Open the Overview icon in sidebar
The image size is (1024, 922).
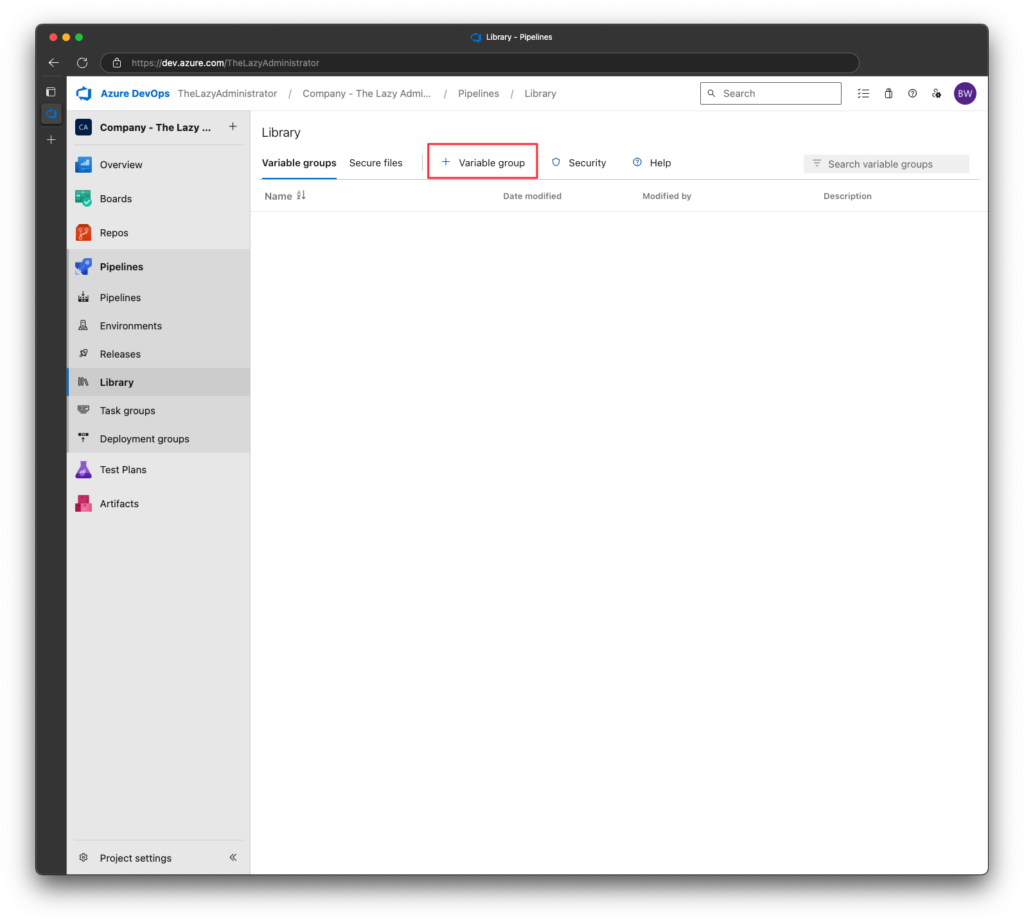[x=84, y=165]
